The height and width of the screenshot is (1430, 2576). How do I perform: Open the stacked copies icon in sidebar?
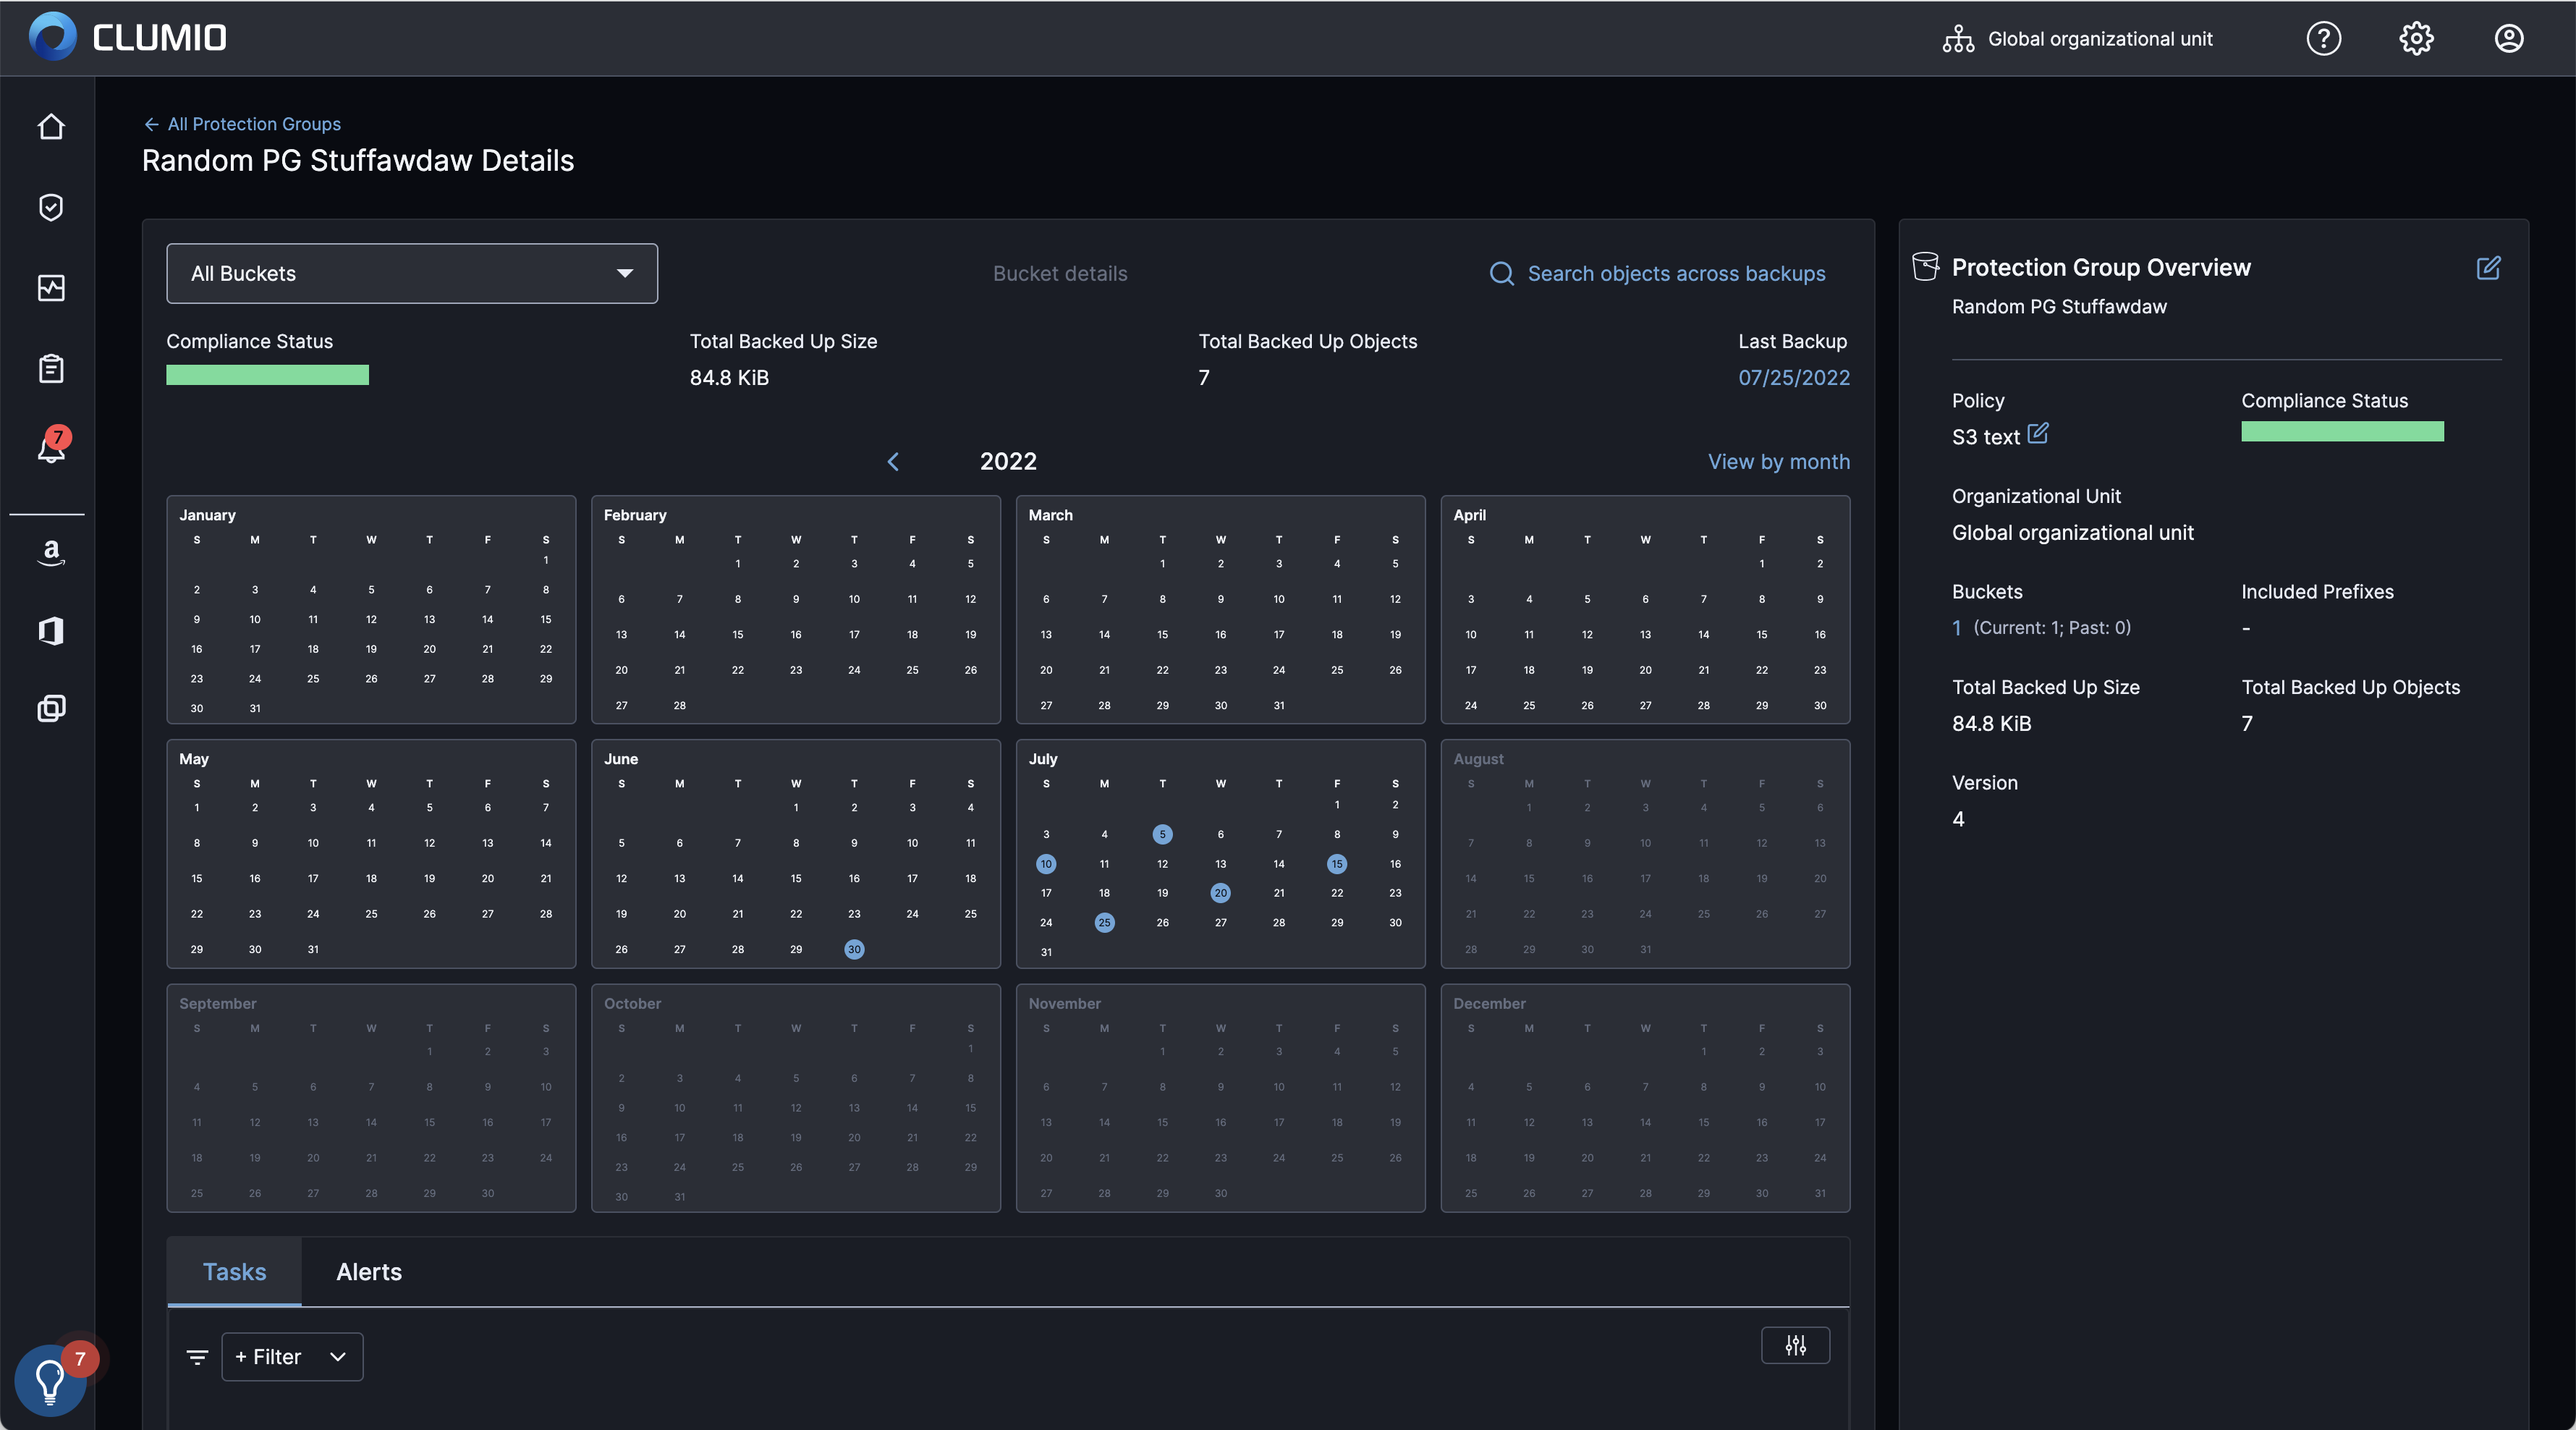point(51,709)
